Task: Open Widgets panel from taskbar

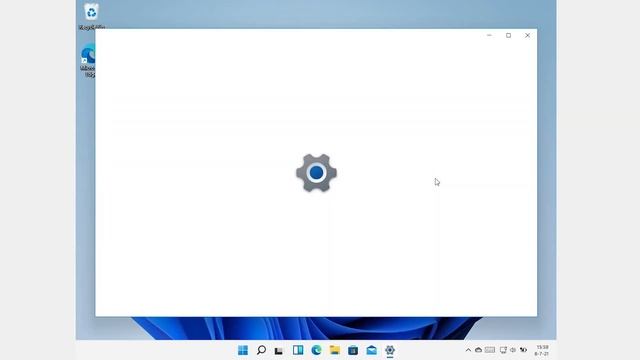Action: [298, 350]
